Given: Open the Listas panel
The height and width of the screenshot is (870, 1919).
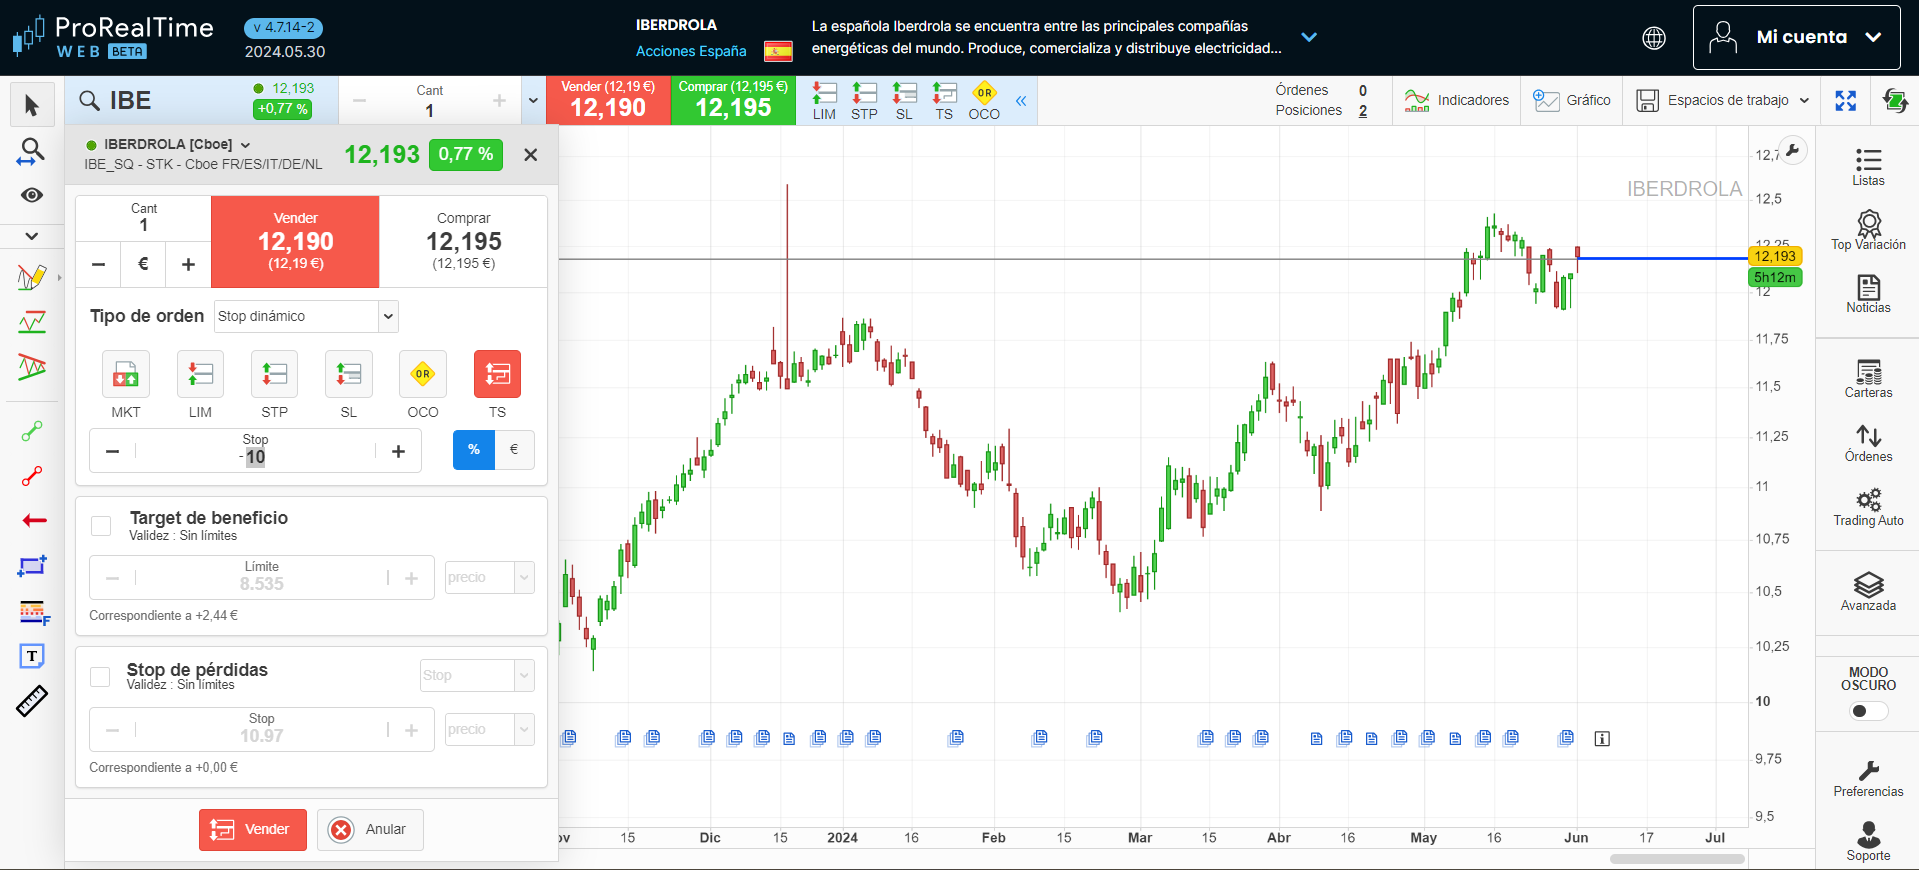Looking at the screenshot, I should pos(1868,167).
